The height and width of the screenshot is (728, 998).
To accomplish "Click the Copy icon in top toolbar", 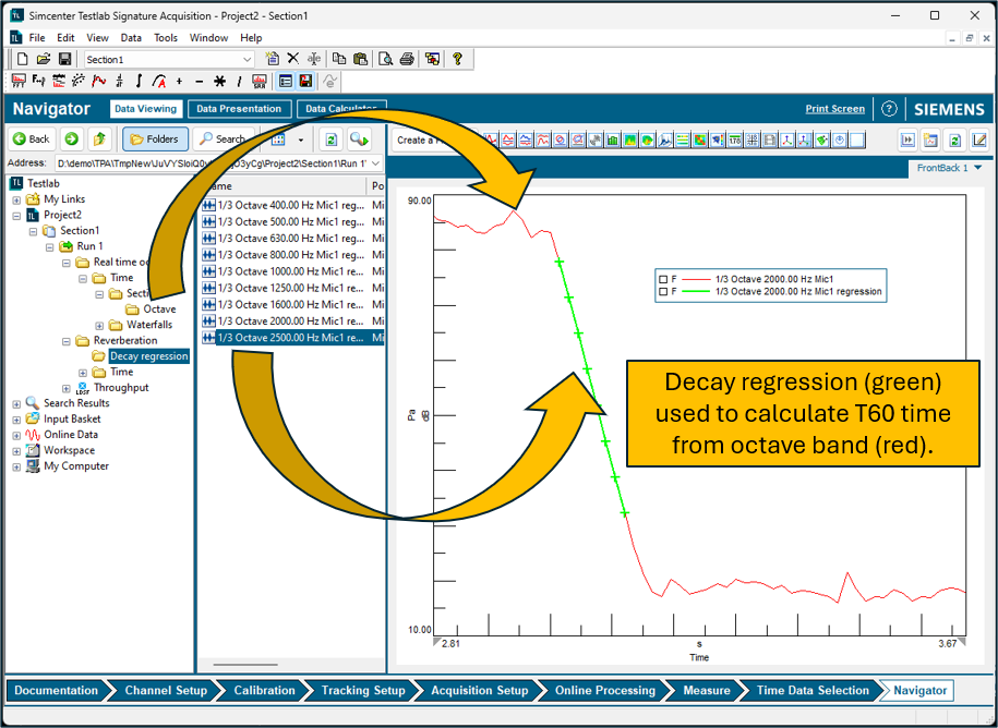I will click(x=339, y=59).
